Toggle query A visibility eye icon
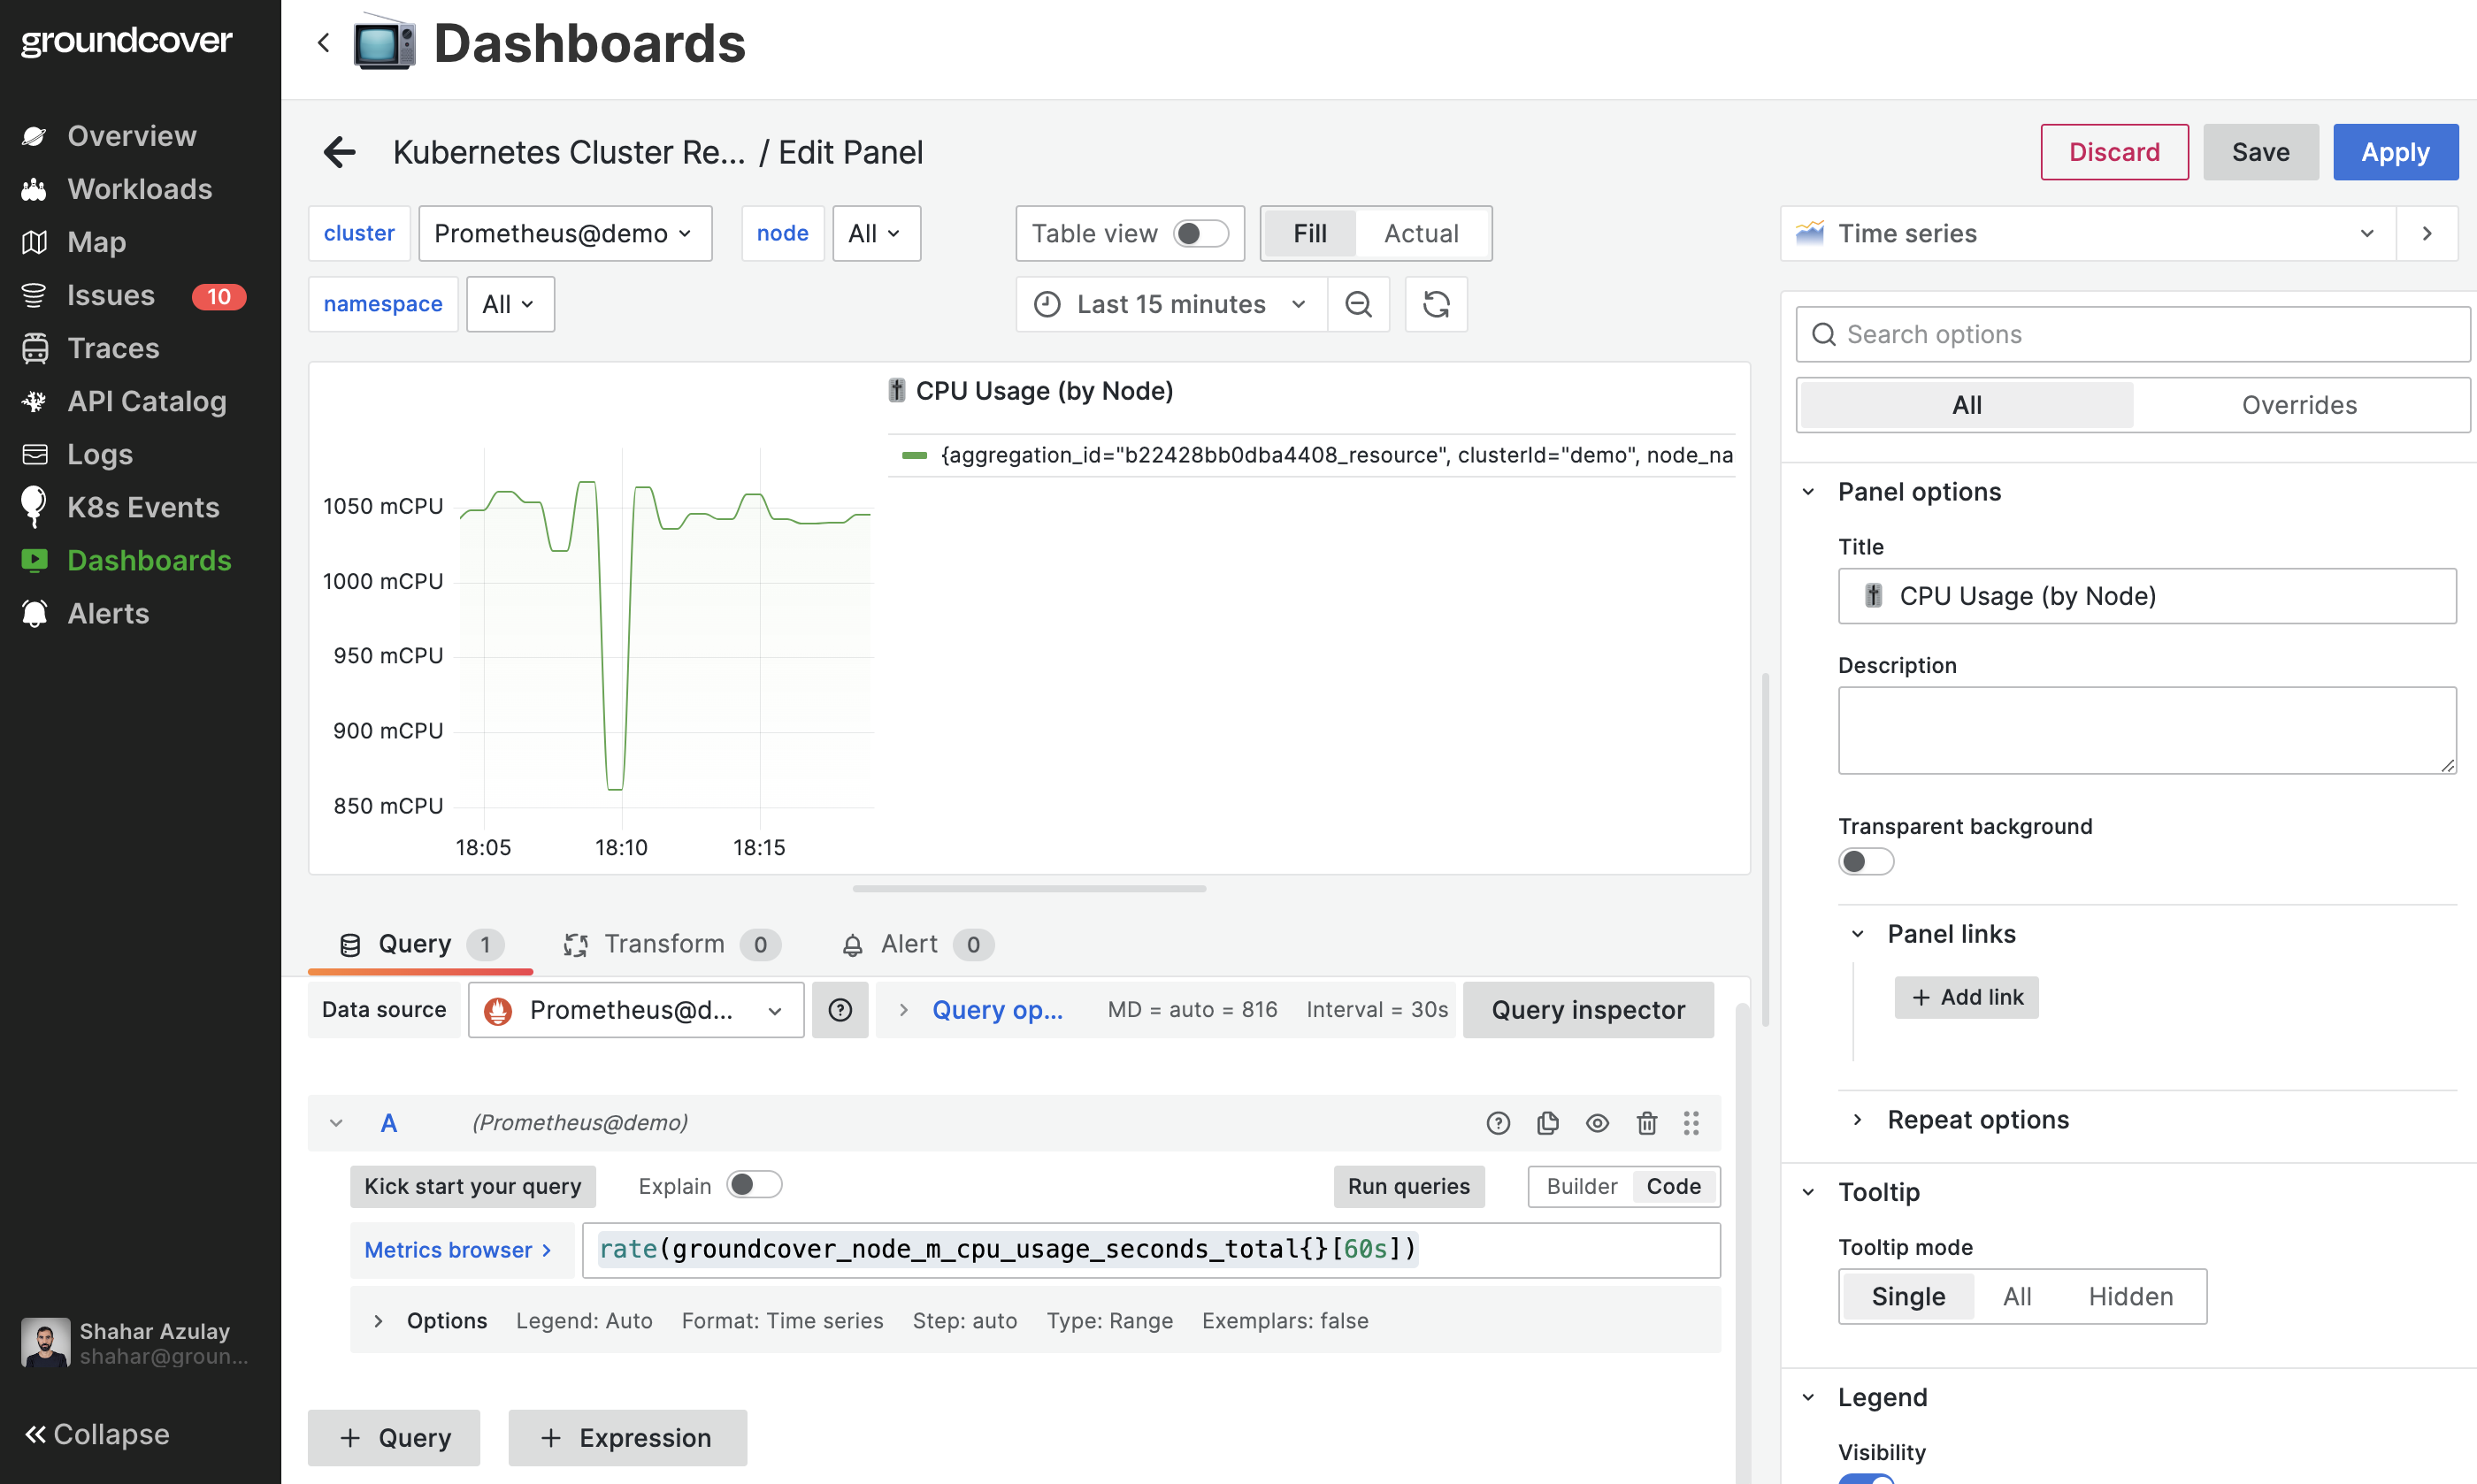 click(x=1597, y=1123)
